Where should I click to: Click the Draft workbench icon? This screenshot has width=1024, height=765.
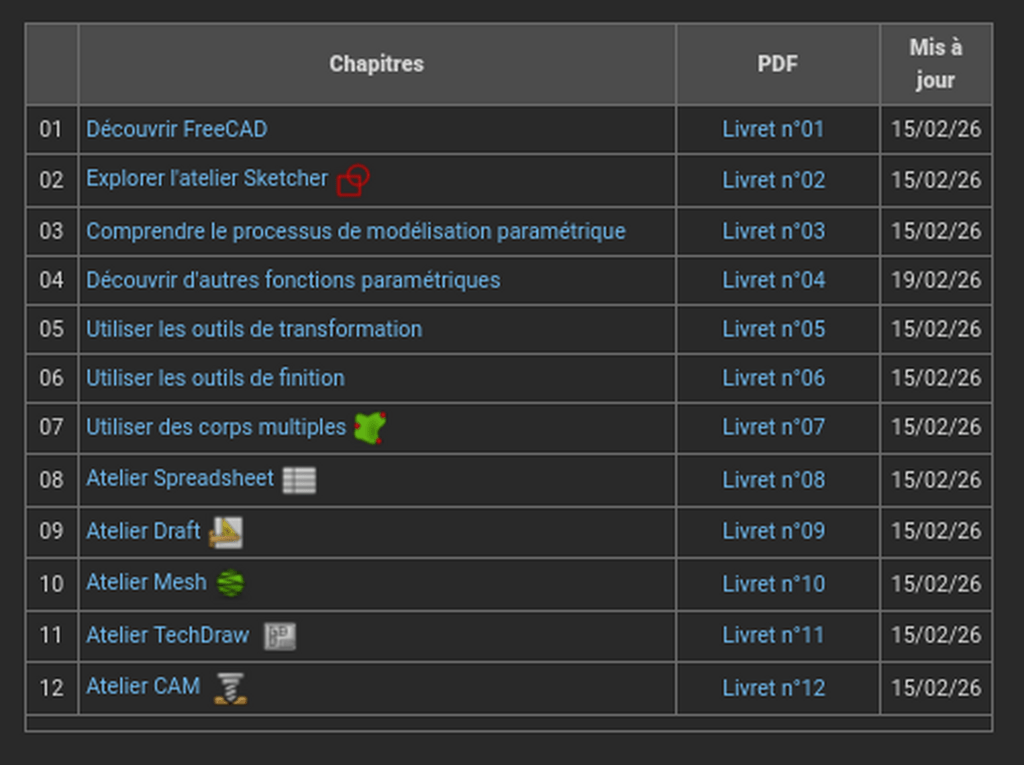click(226, 532)
